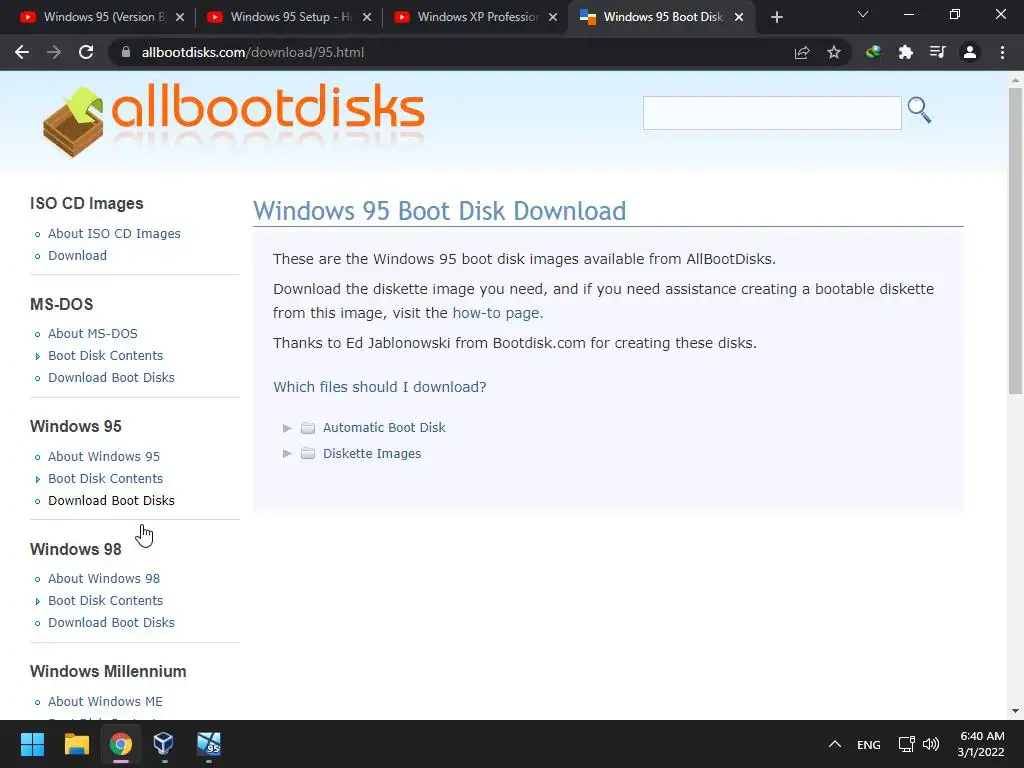Click the allbootdisks logo

pos(234,121)
